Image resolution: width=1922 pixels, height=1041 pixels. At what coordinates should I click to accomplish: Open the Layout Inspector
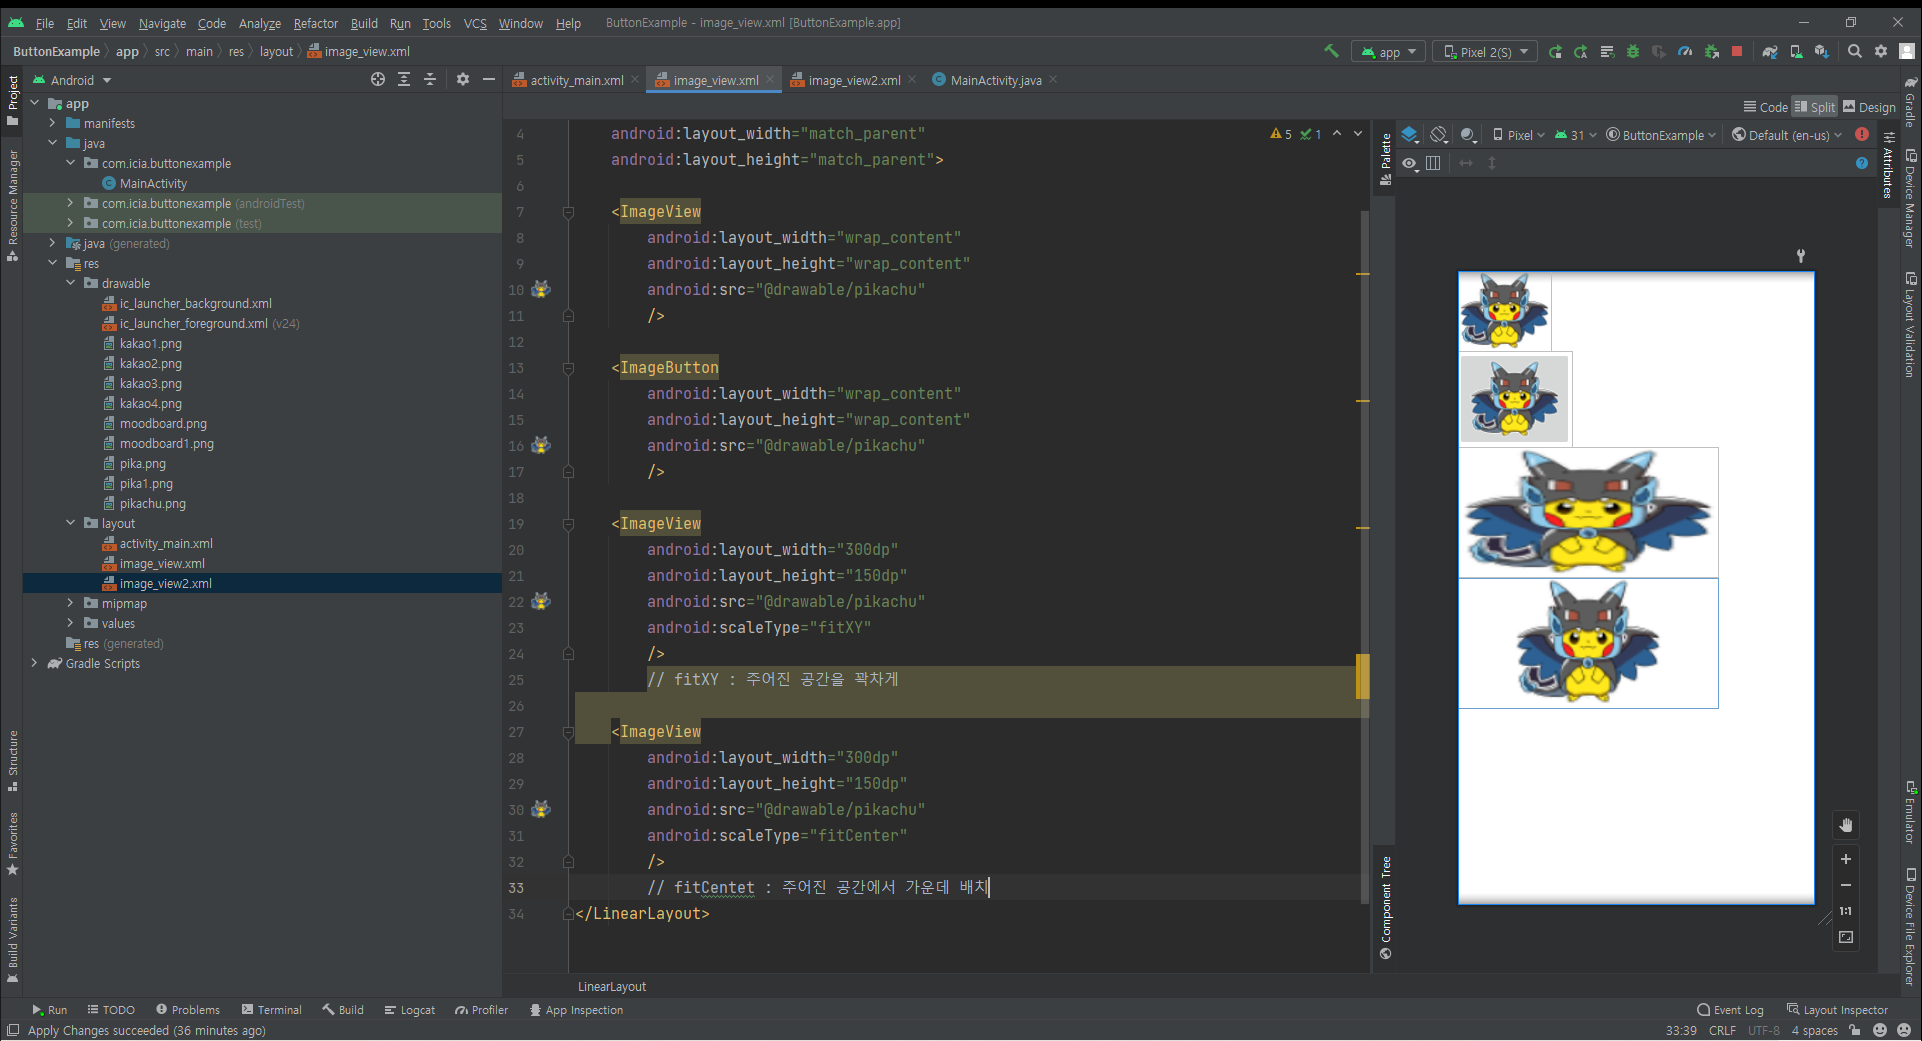tap(1837, 1010)
